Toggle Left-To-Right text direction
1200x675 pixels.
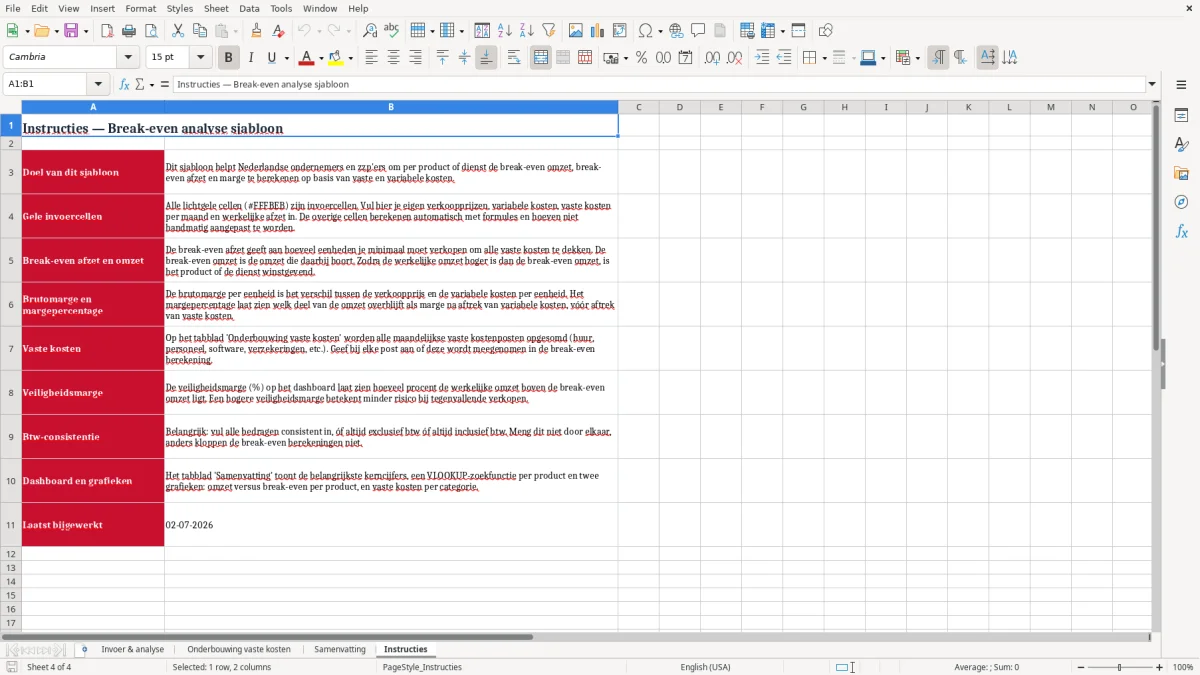point(938,58)
